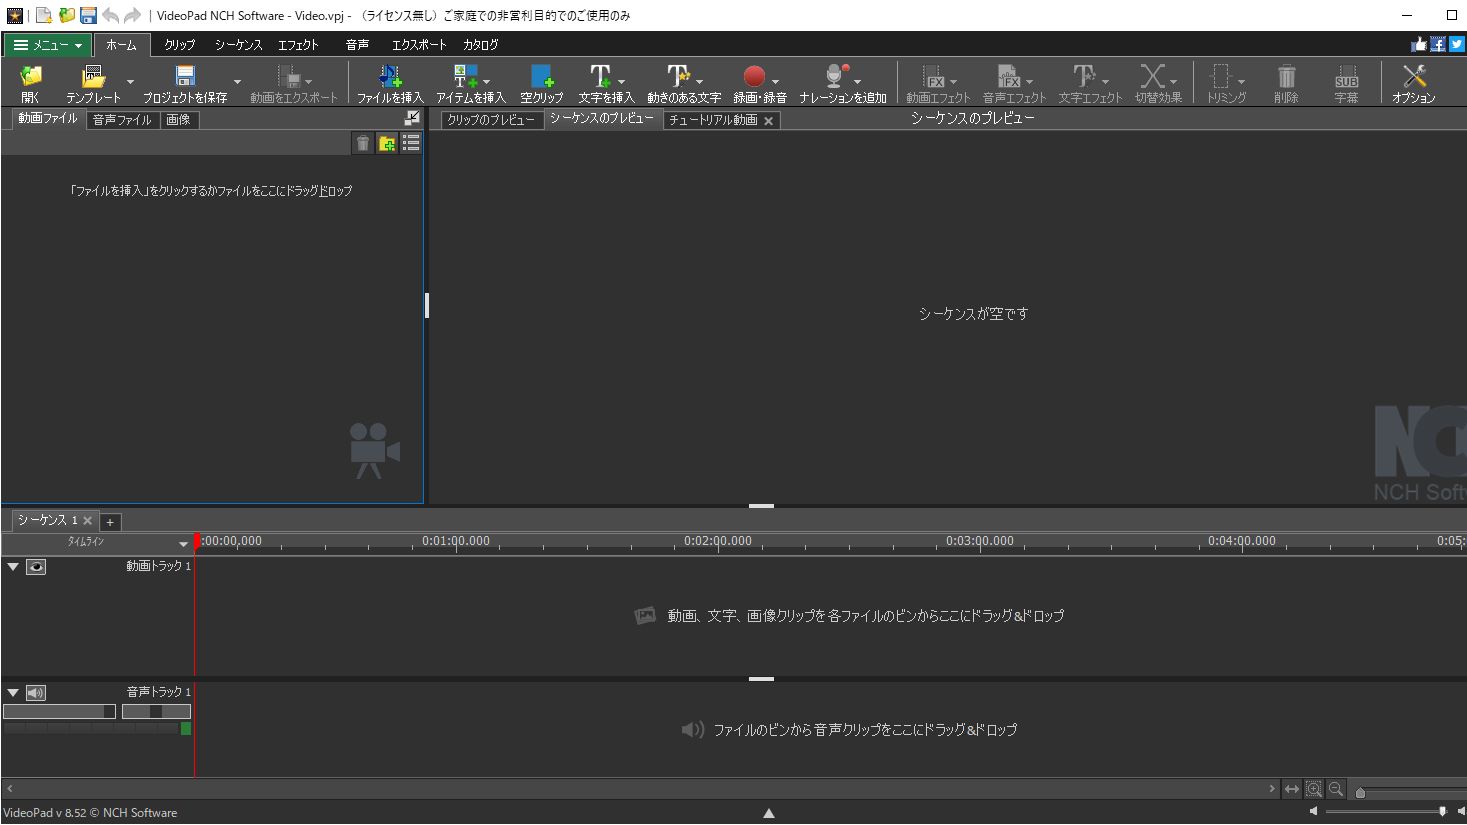Click the 削除 trash can toolbar icon
Screen dimensions: 1467x825
(1286, 76)
